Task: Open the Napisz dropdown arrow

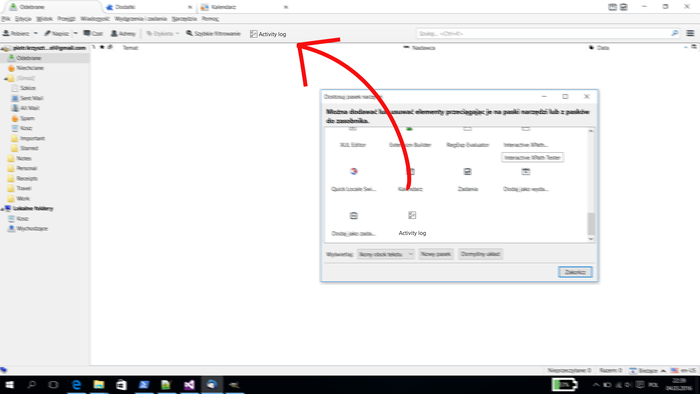Action: [75, 33]
